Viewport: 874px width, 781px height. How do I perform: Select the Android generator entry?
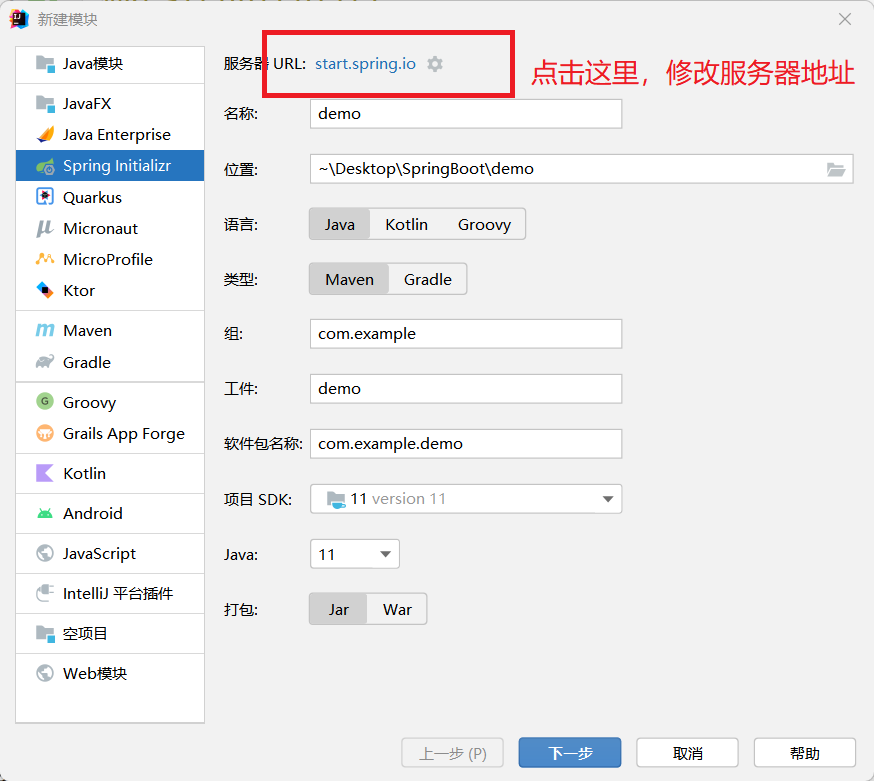[x=110, y=513]
